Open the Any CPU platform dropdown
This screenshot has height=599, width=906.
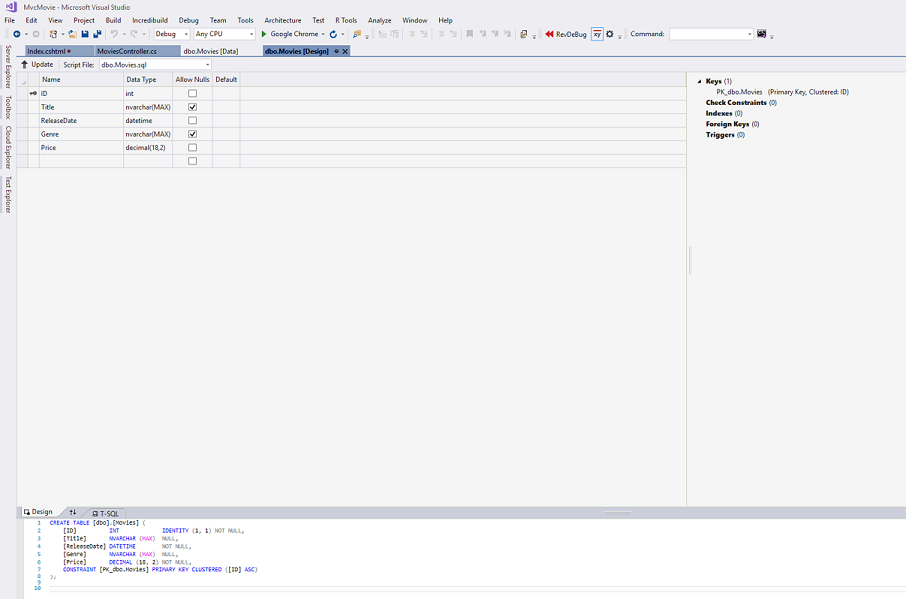pos(252,32)
